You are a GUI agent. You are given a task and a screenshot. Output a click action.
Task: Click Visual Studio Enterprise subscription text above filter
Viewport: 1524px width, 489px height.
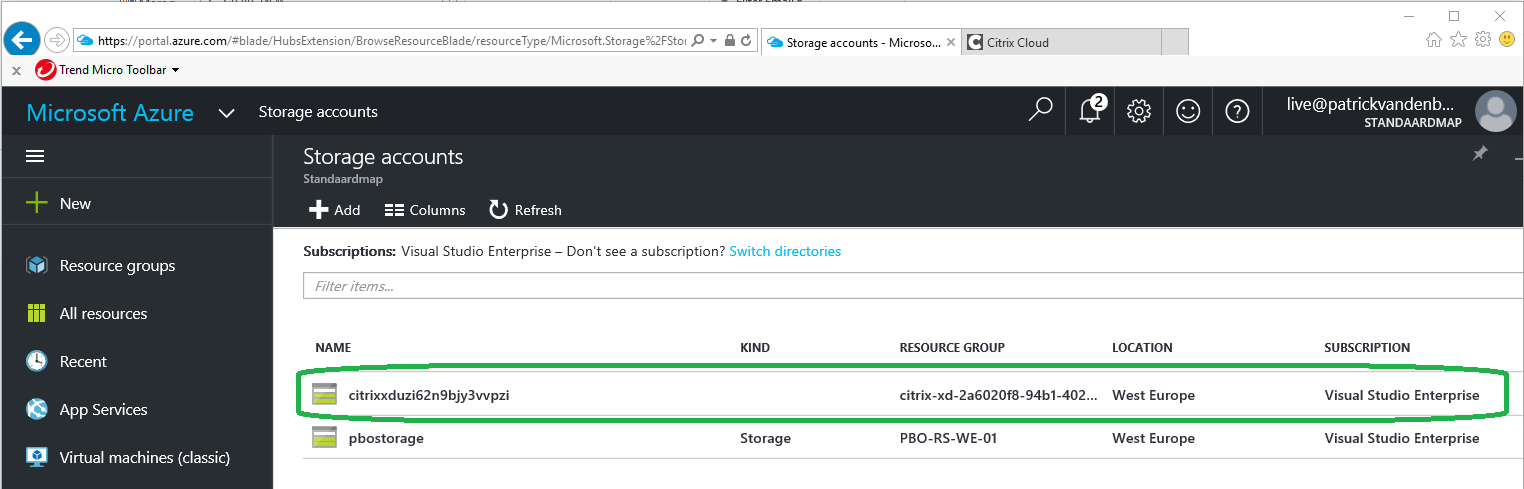(x=476, y=251)
